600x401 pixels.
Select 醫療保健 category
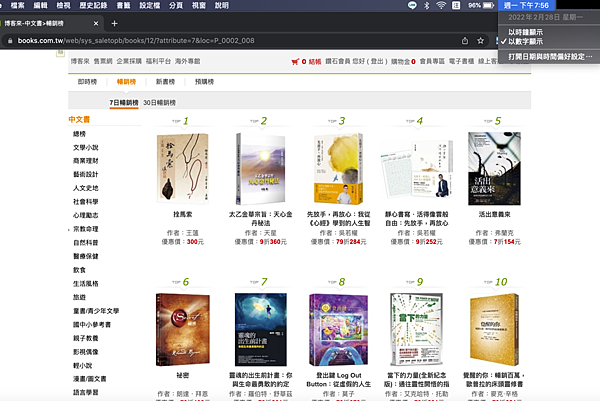coord(86,256)
